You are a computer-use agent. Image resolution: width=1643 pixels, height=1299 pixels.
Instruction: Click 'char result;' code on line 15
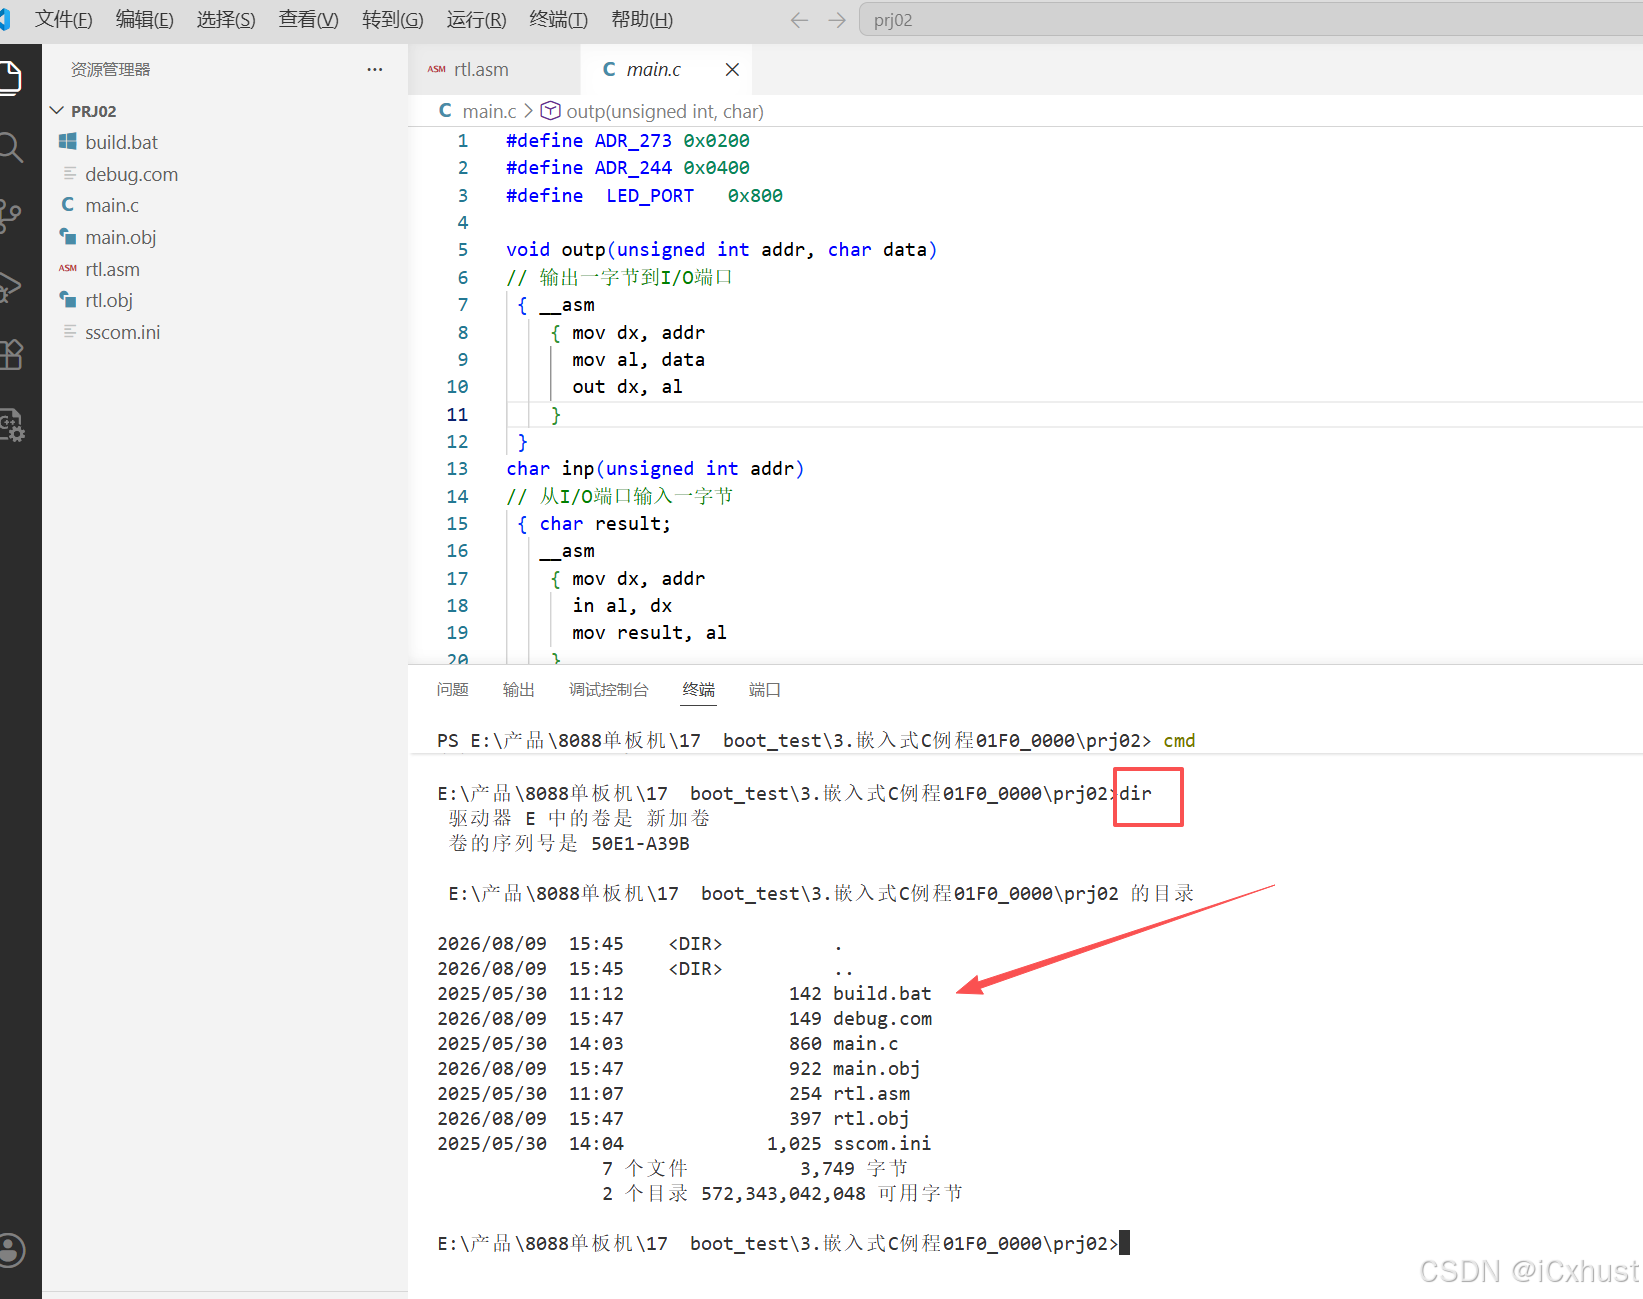click(605, 524)
